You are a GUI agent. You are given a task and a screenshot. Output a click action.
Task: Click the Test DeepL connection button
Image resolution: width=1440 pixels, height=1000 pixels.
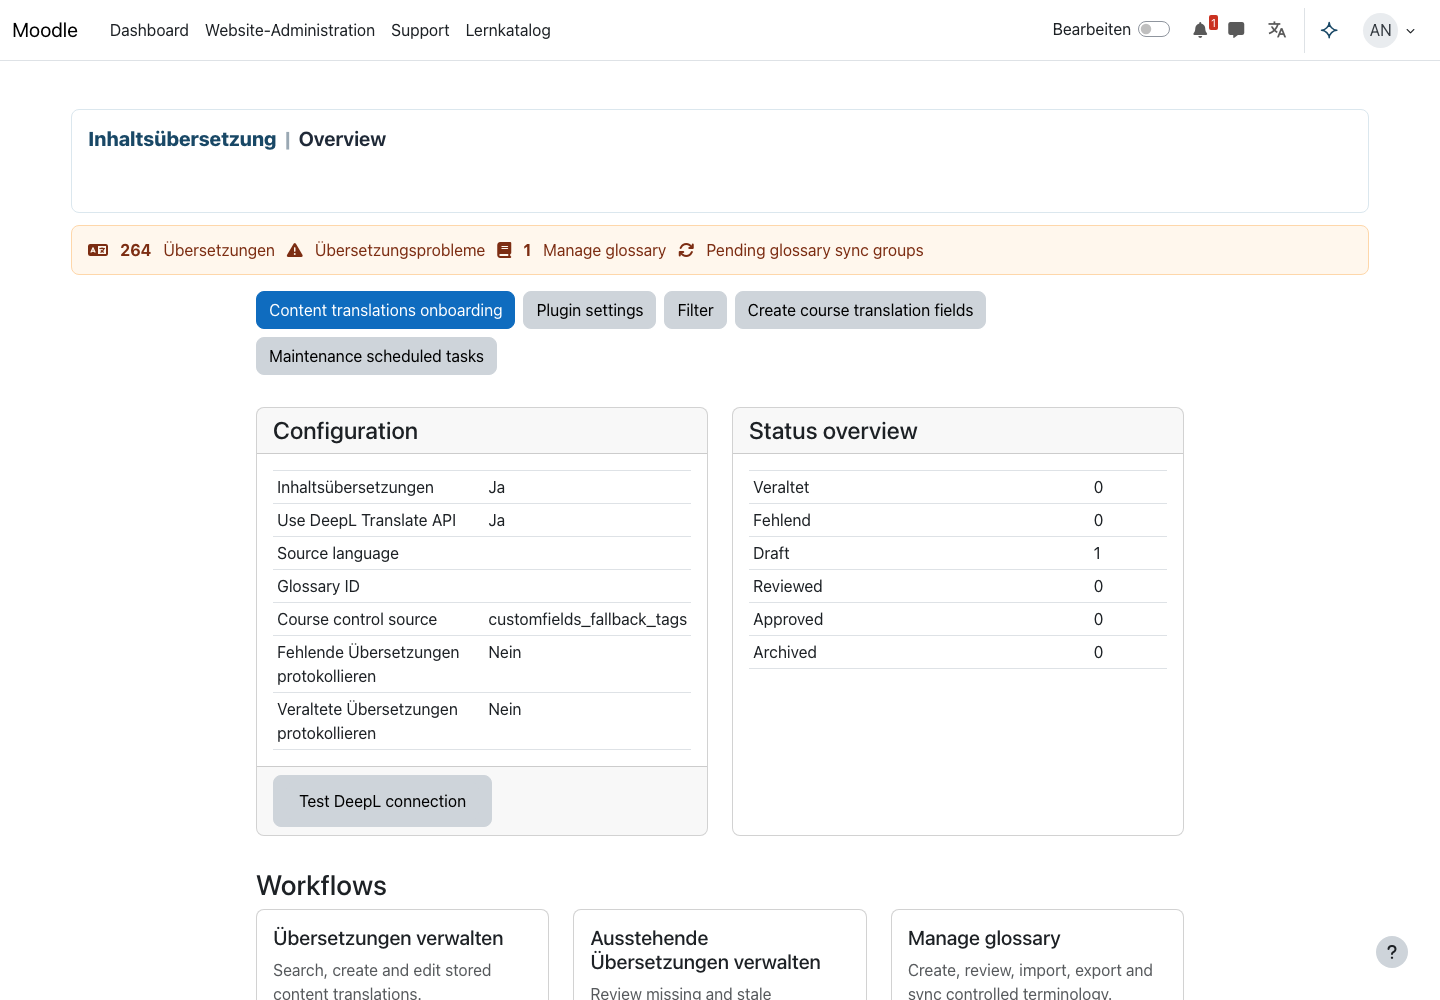[x=382, y=801]
